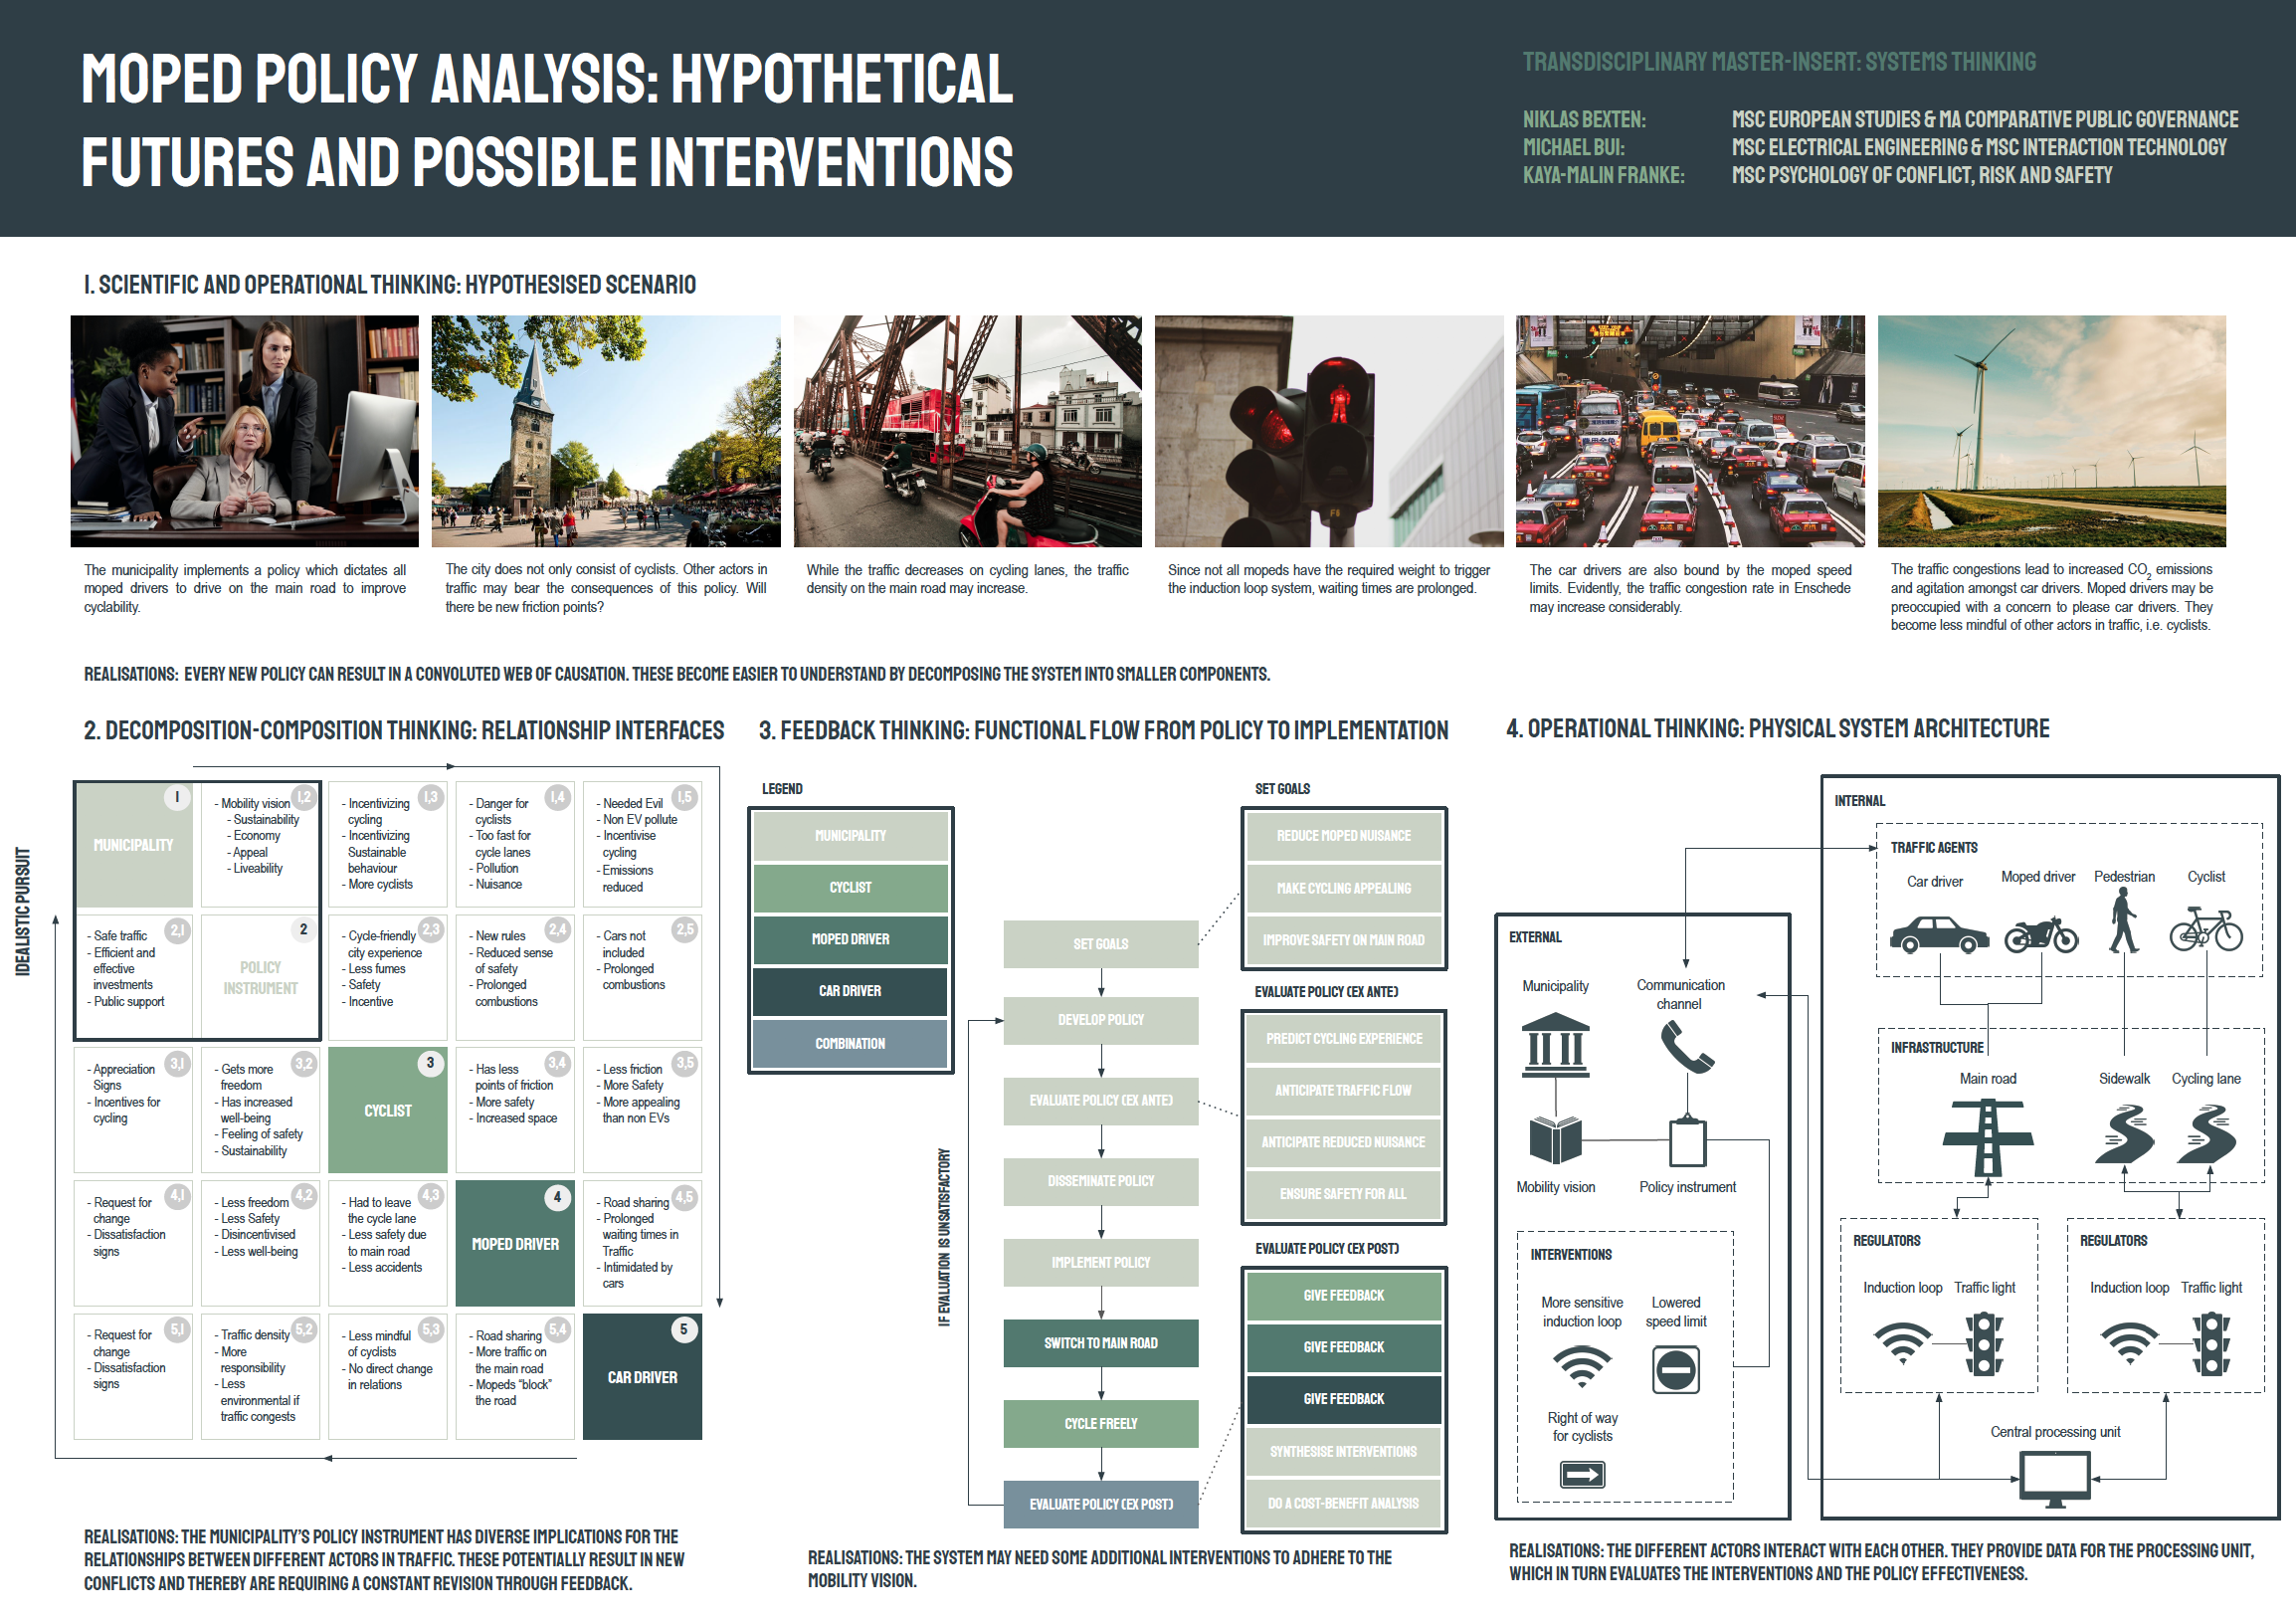Click the Ensure Safety for All box
The height and width of the screenshot is (1624, 2296).
(x=1344, y=1195)
